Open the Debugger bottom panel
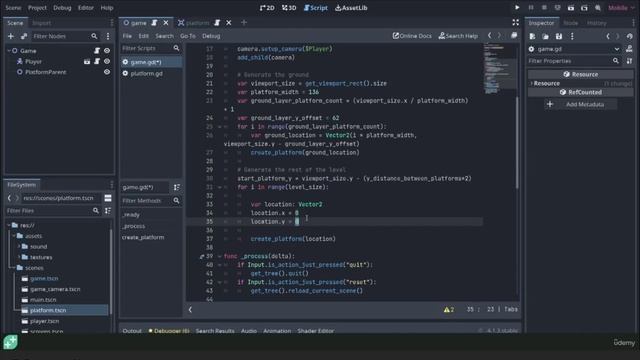Image resolution: width=640 pixels, height=360 pixels. coord(169,331)
